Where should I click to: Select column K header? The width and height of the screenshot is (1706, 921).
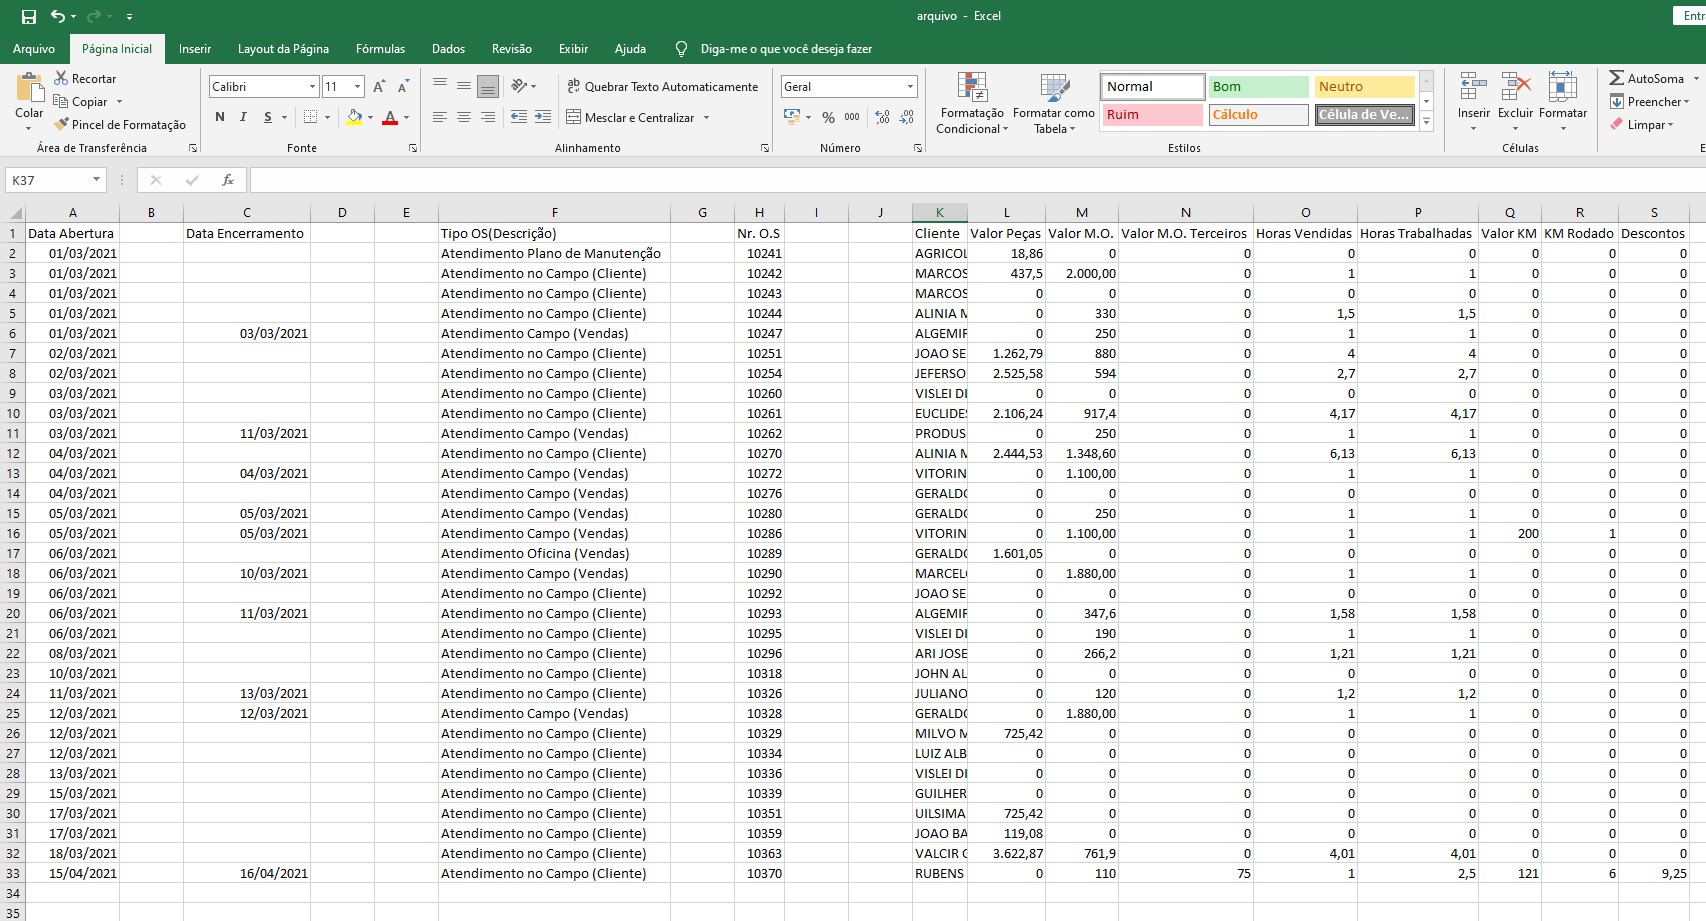pyautogui.click(x=939, y=212)
